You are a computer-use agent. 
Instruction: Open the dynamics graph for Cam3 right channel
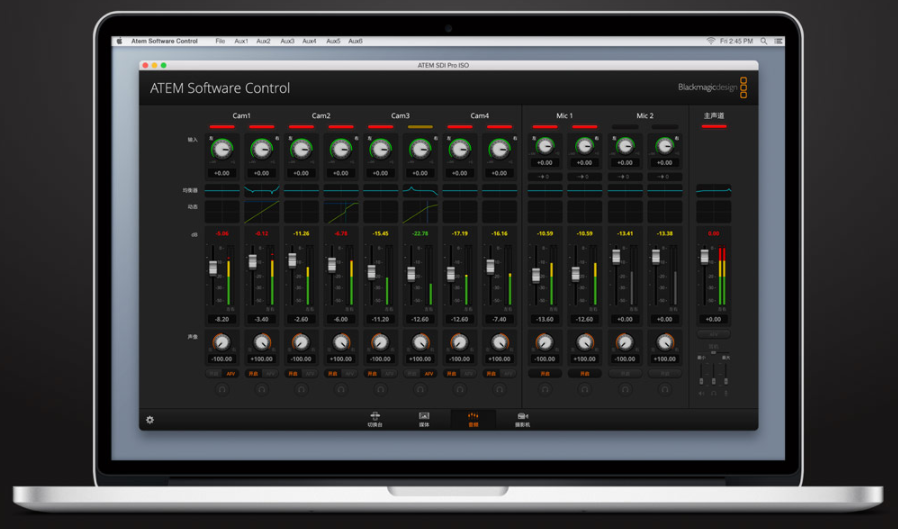[x=420, y=211]
